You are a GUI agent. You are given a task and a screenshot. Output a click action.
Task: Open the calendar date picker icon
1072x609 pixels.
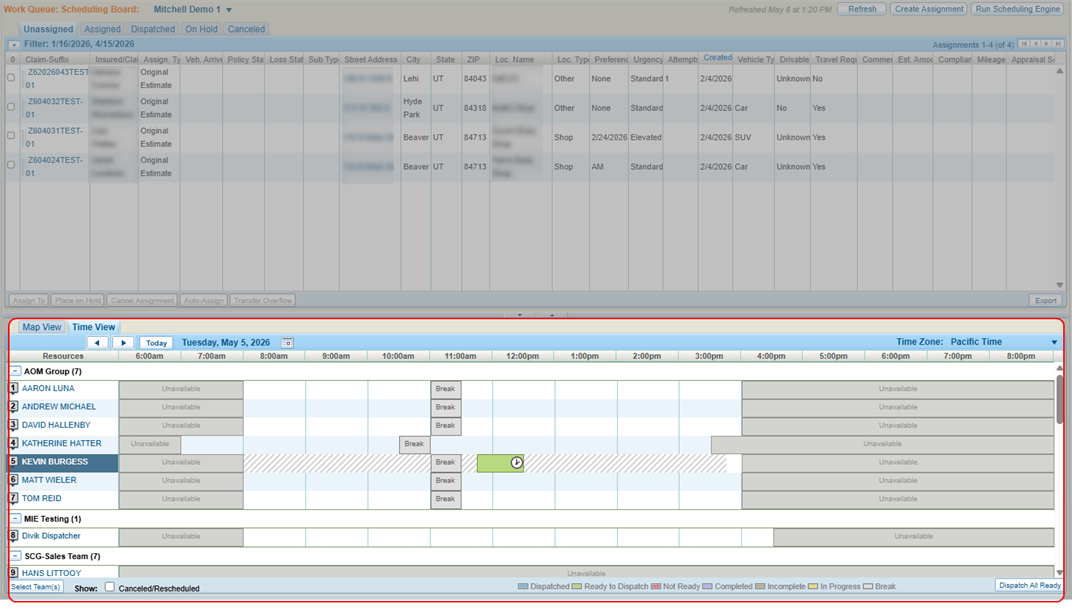coord(288,342)
